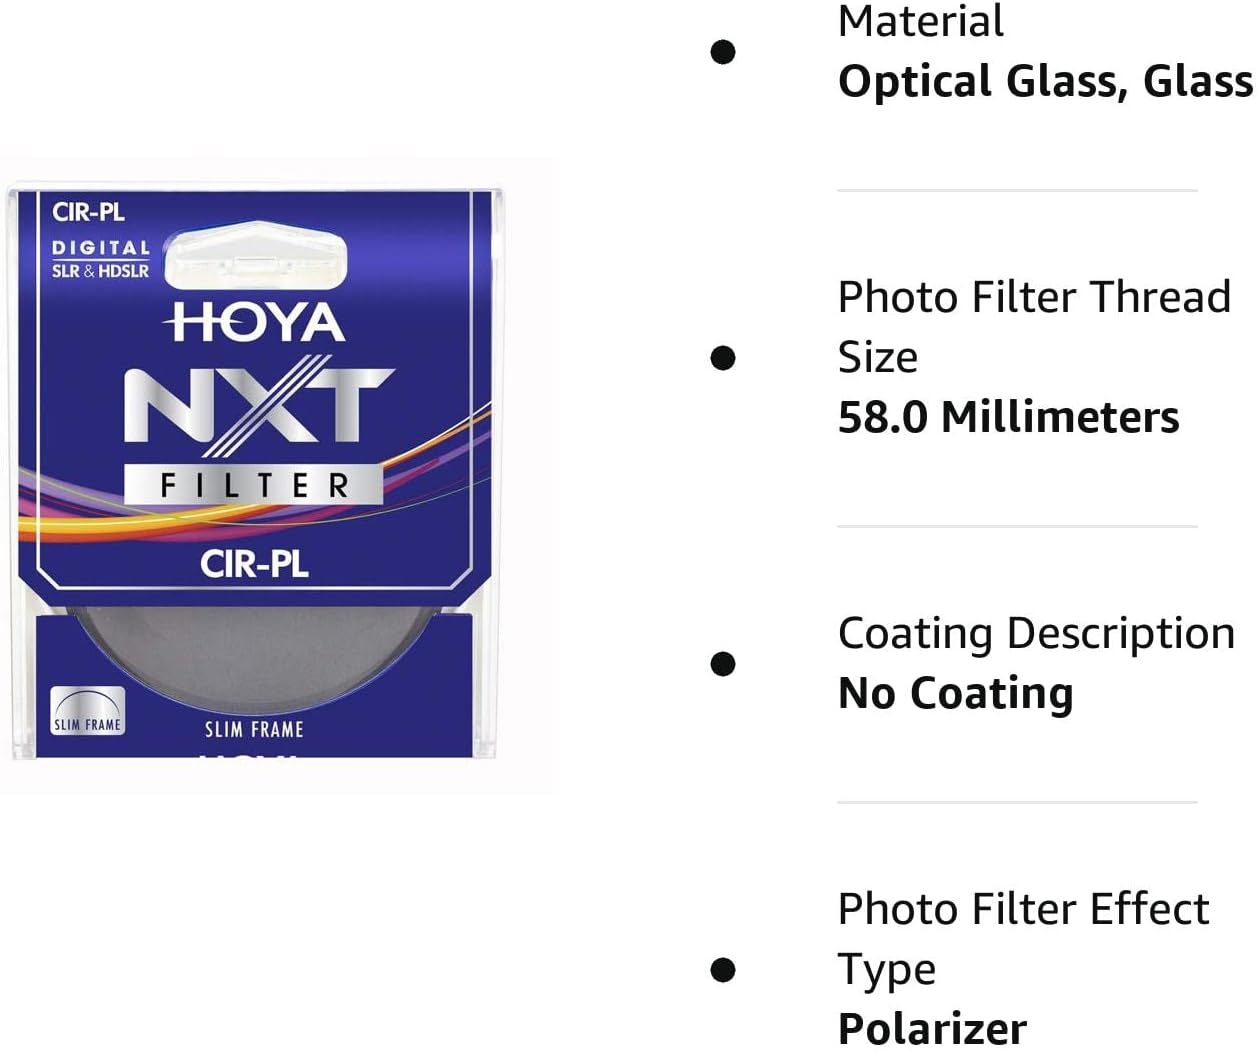Click the CIR-PL text in the package's top-left corner
Viewport: 1258px width, 1052px height.
[88, 212]
